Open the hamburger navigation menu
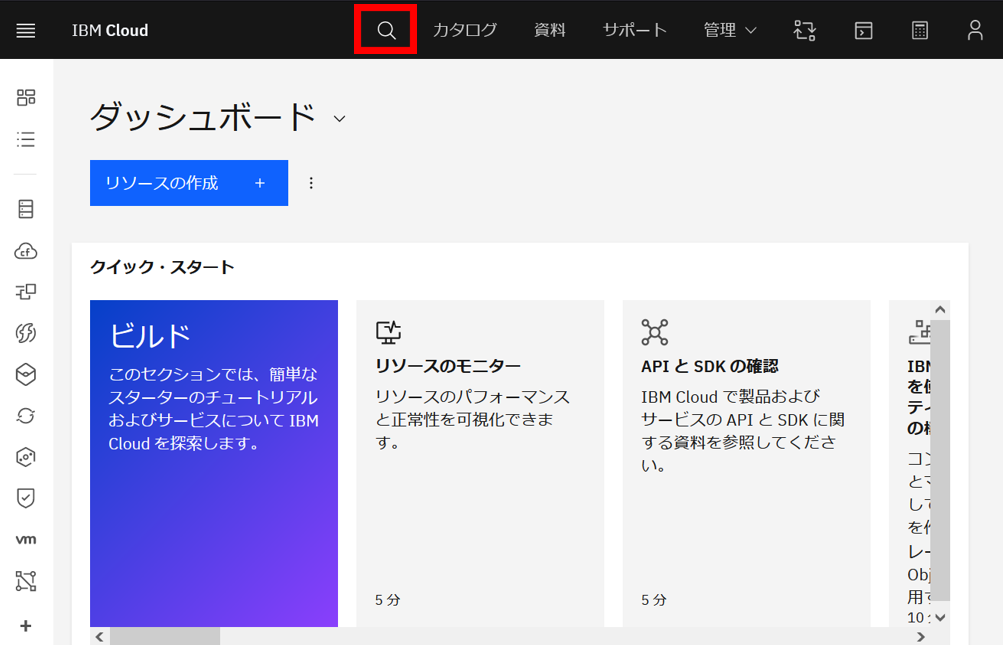 tap(25, 29)
